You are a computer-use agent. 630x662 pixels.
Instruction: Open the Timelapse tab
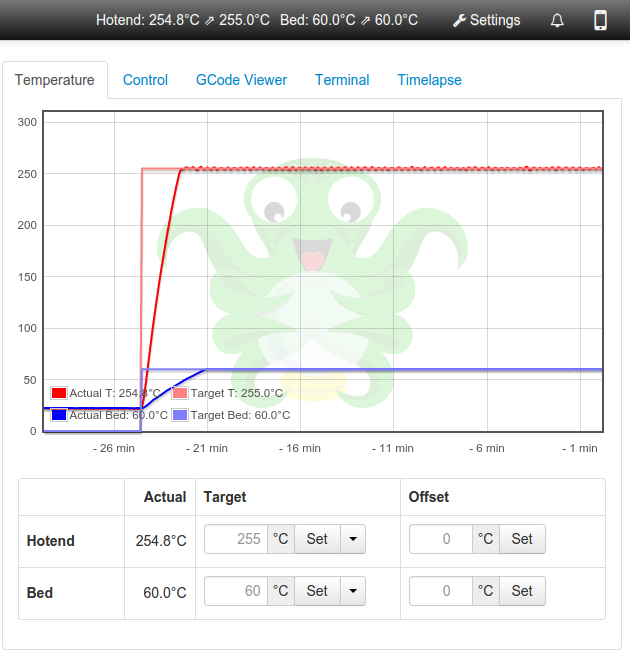tap(429, 80)
